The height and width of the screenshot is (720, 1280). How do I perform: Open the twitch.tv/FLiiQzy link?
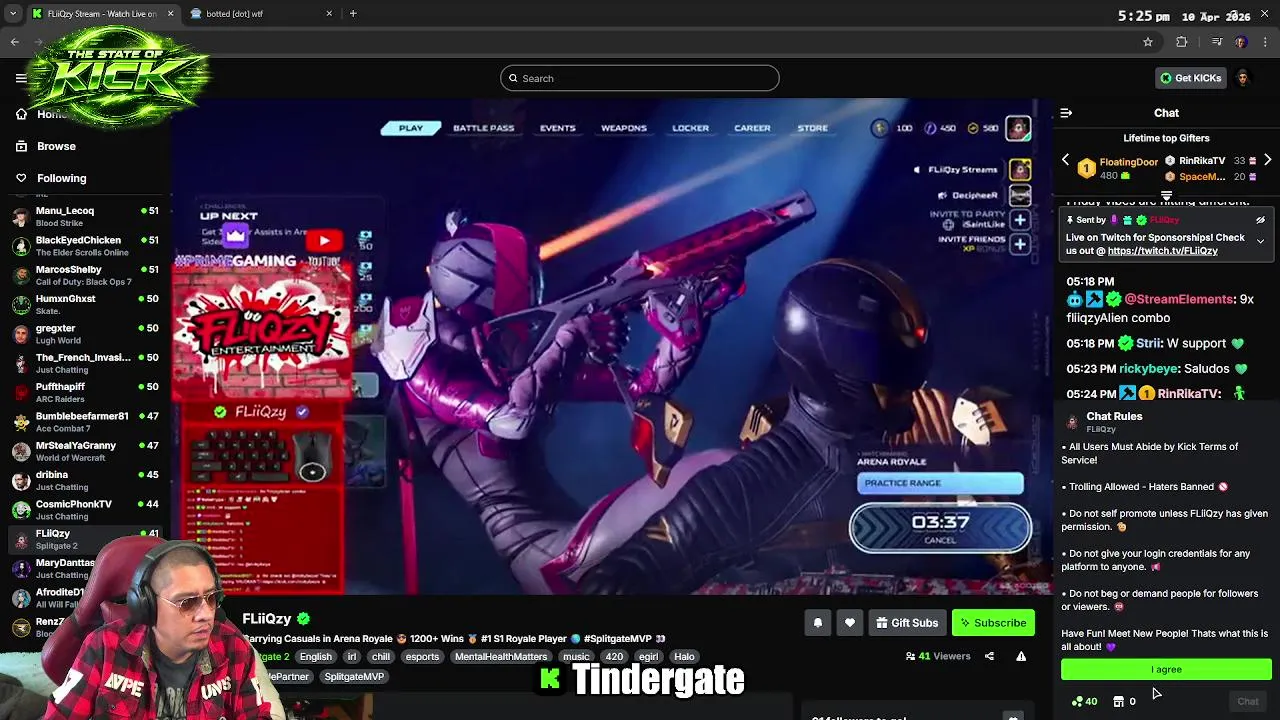tap(1162, 251)
